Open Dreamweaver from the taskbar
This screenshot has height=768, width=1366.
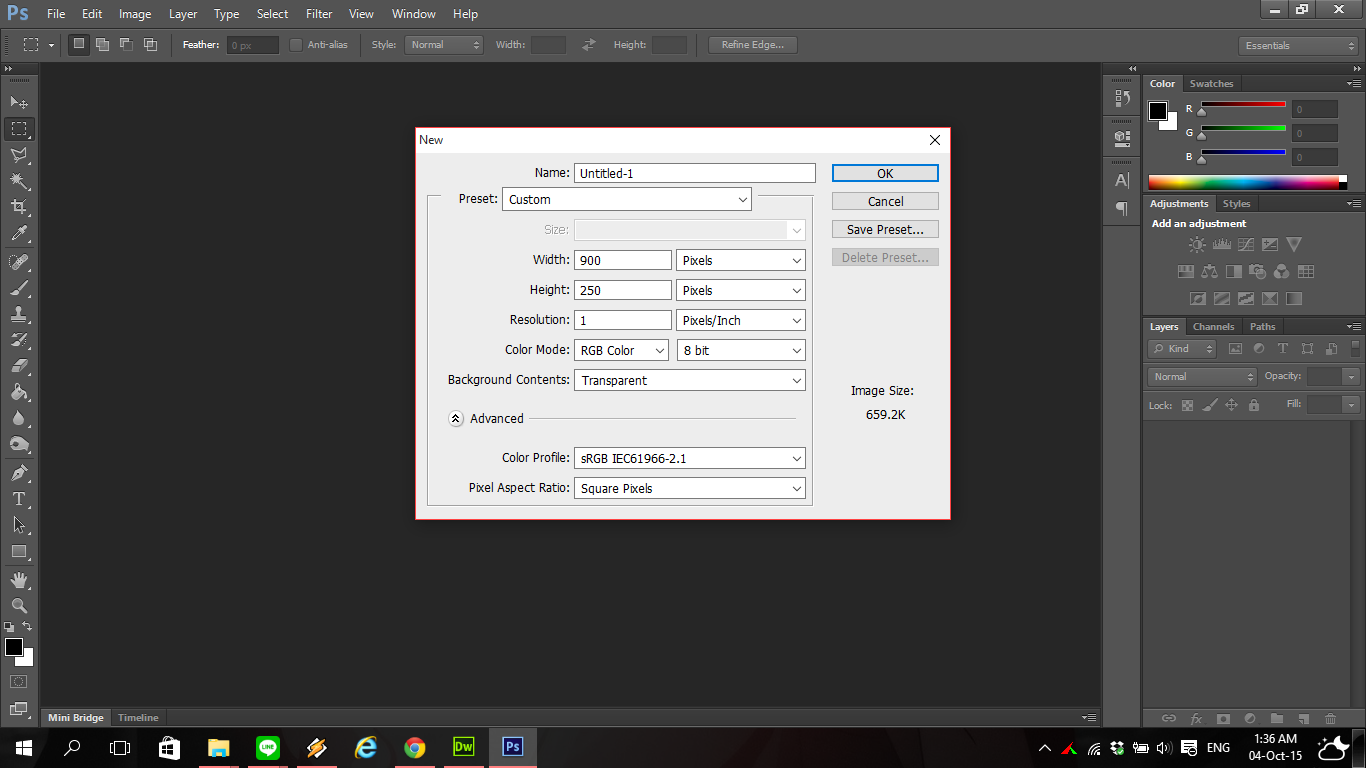tap(463, 747)
